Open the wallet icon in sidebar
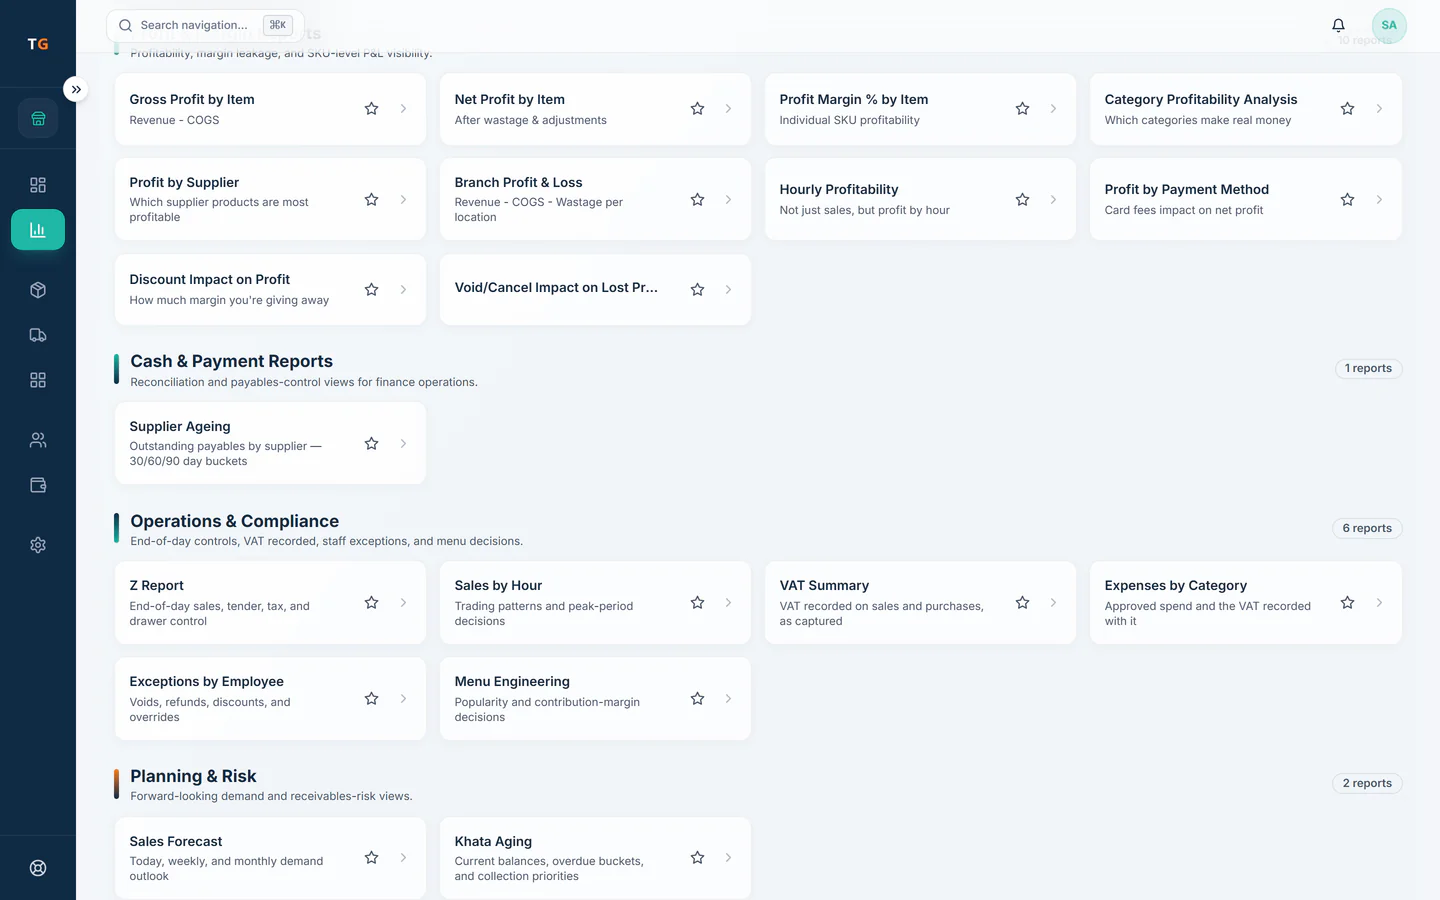The width and height of the screenshot is (1440, 900). pos(38,485)
